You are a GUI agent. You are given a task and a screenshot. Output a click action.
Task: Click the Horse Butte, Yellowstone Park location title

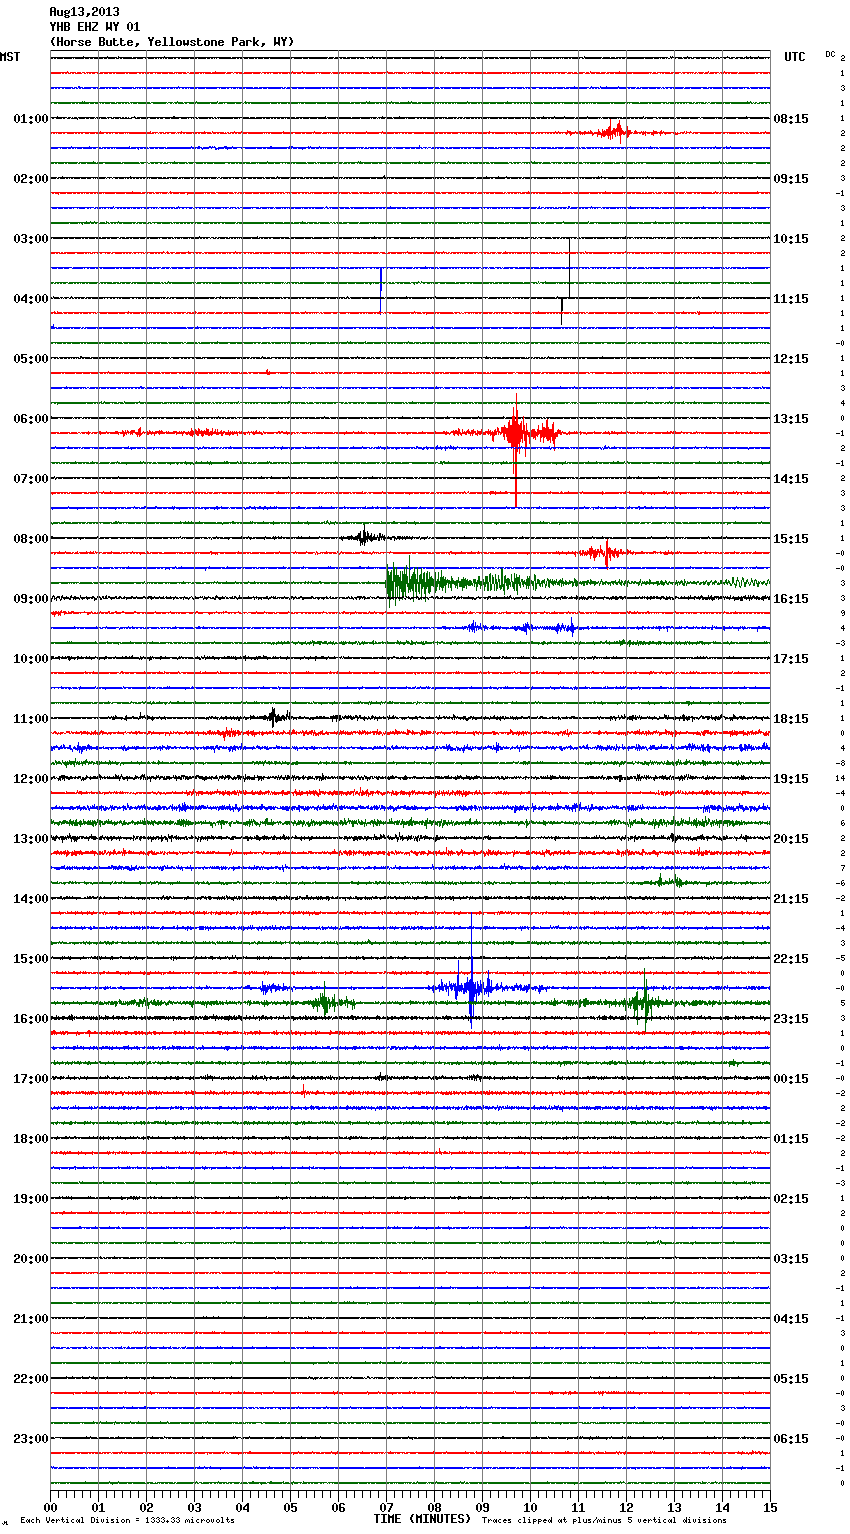171,42
